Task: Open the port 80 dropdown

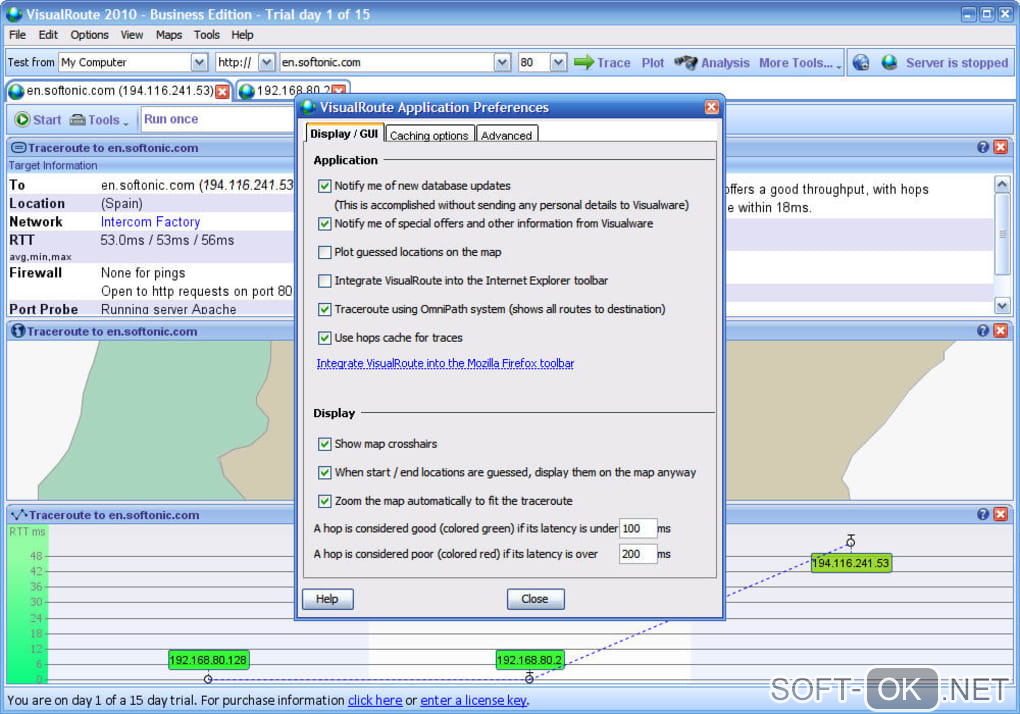Action: [558, 62]
